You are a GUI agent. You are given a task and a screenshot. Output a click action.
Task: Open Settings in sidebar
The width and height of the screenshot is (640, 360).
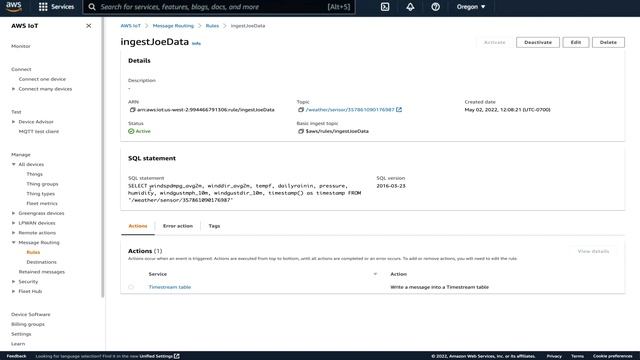point(21,334)
